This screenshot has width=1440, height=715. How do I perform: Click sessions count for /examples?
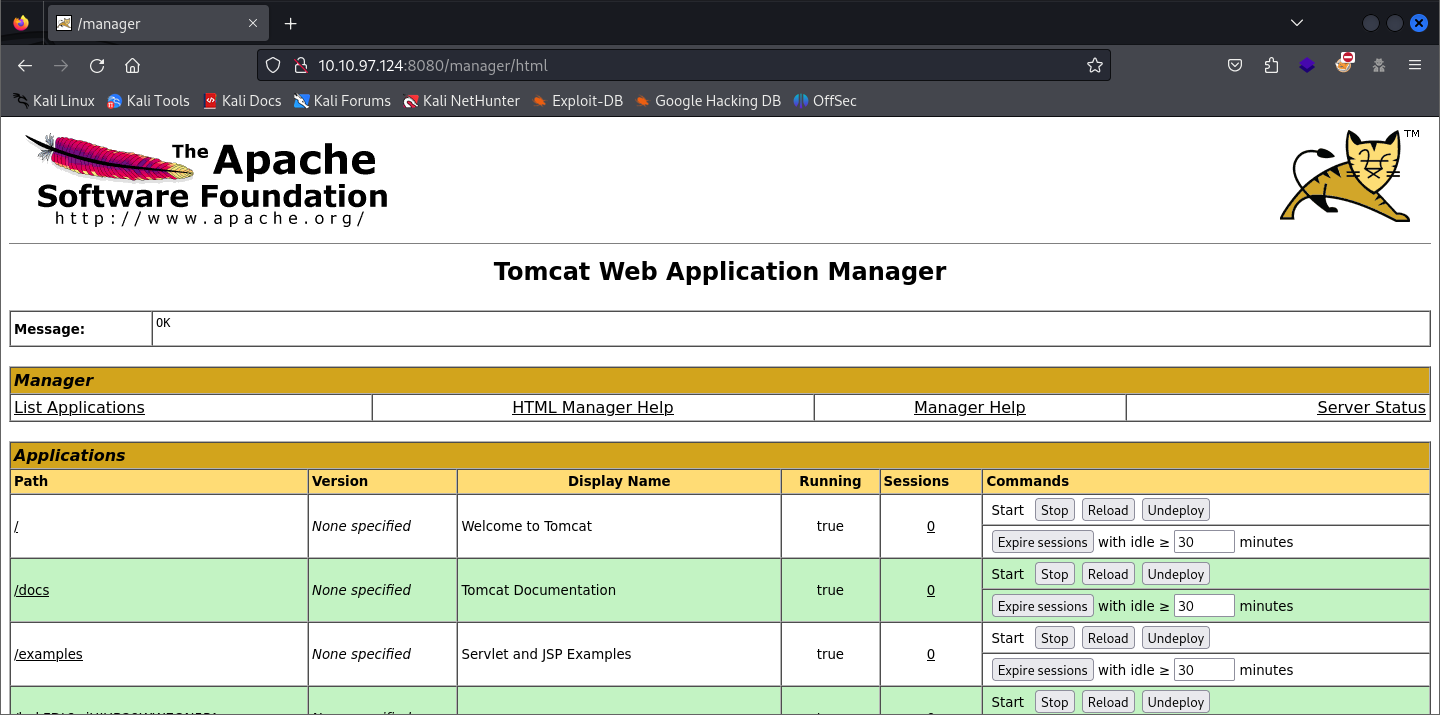point(931,654)
